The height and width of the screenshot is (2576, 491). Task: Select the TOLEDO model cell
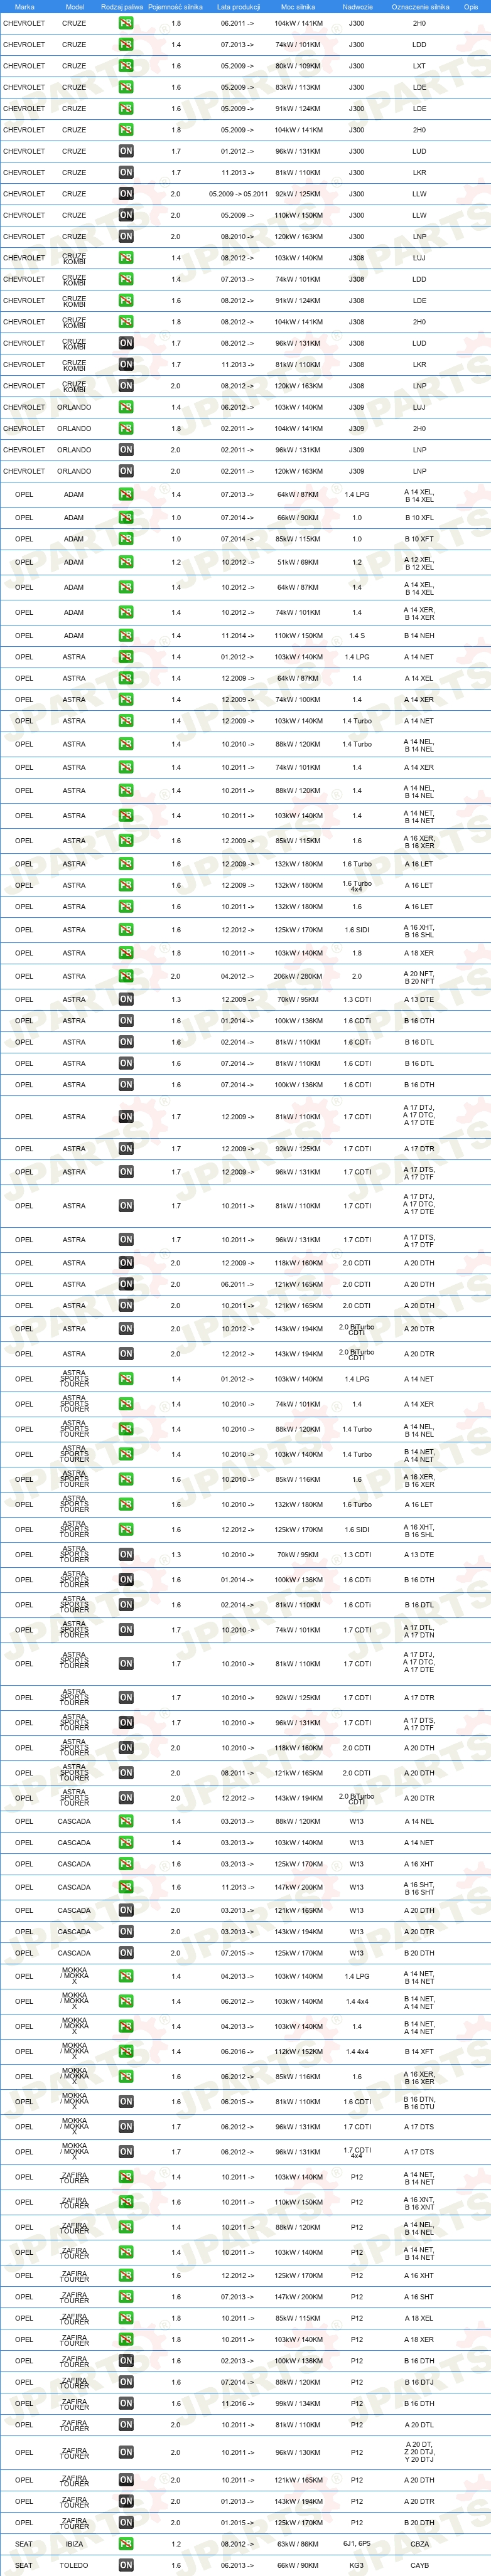click(x=74, y=2565)
